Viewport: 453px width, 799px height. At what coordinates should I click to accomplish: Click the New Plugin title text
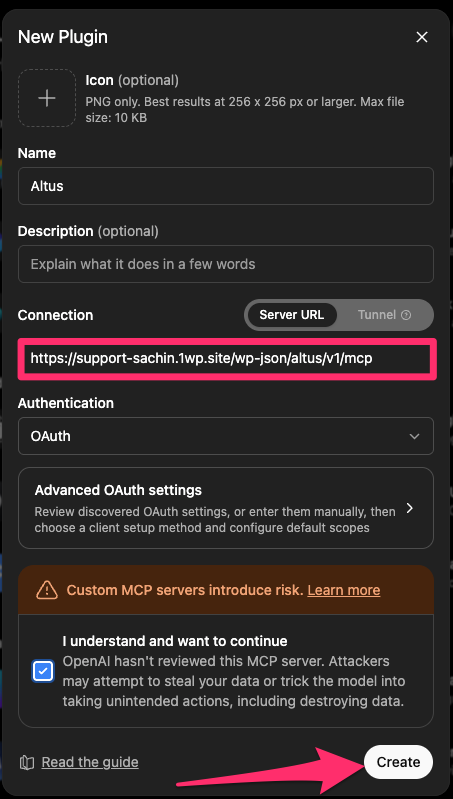coord(63,37)
